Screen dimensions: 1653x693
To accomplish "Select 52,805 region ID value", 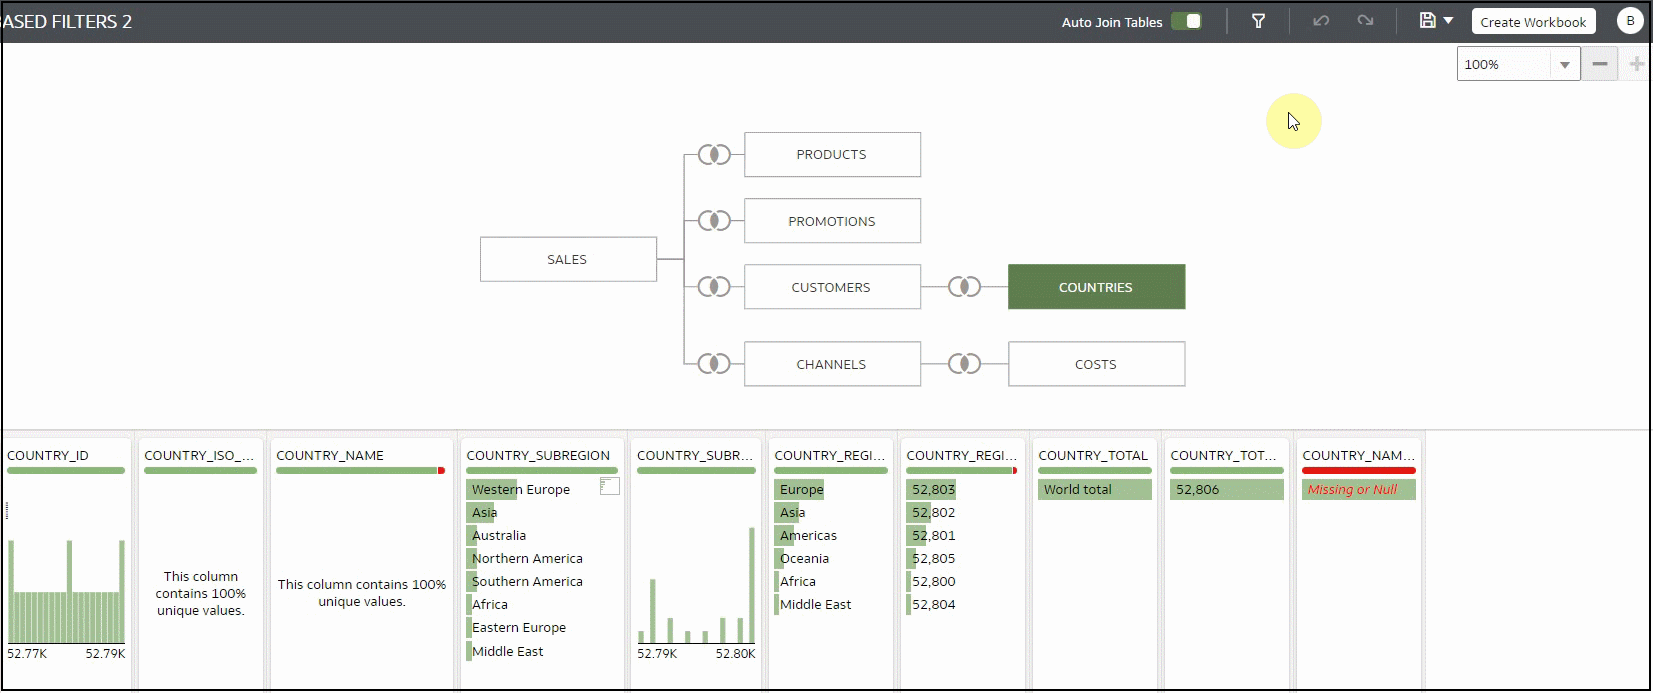I will 933,558.
